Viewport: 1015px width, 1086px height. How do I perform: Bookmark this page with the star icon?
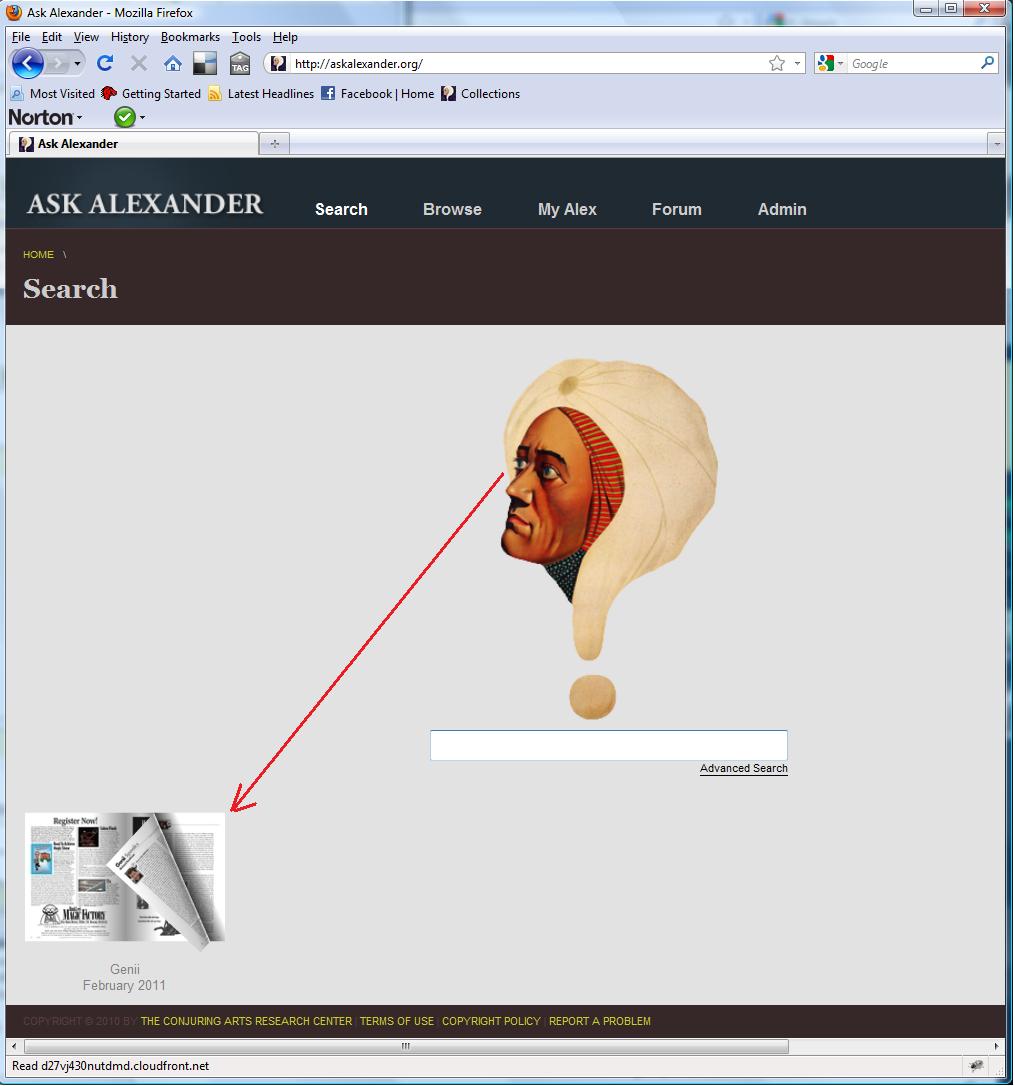click(x=777, y=64)
